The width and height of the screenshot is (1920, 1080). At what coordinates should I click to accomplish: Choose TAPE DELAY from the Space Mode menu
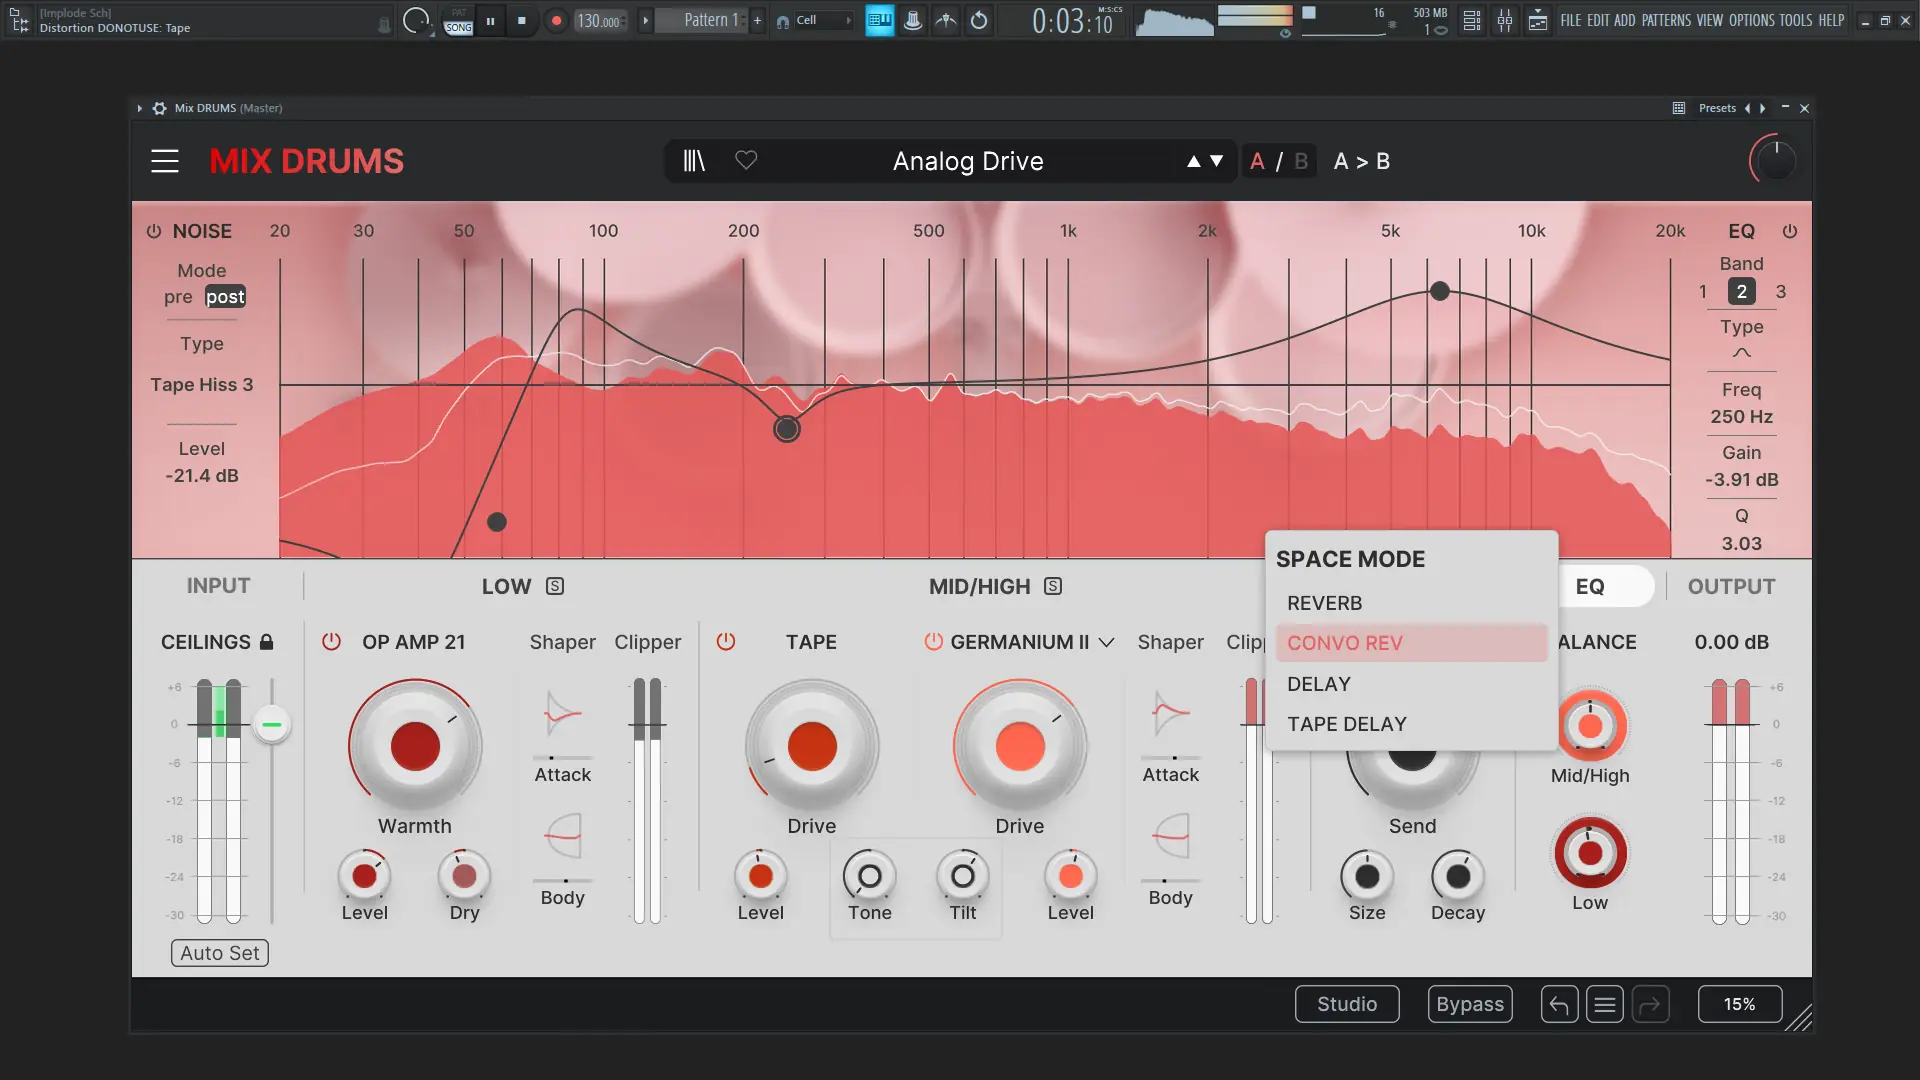tap(1346, 724)
